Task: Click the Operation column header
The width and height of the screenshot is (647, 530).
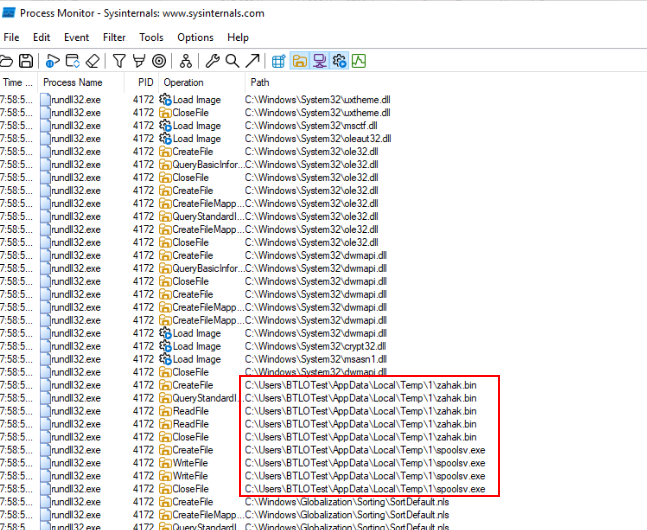Action: (x=201, y=83)
